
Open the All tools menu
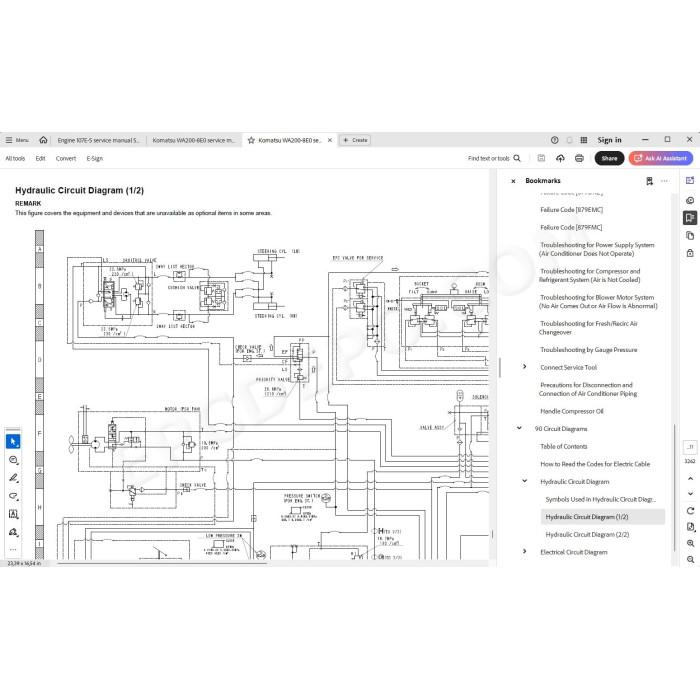pyautogui.click(x=15, y=158)
